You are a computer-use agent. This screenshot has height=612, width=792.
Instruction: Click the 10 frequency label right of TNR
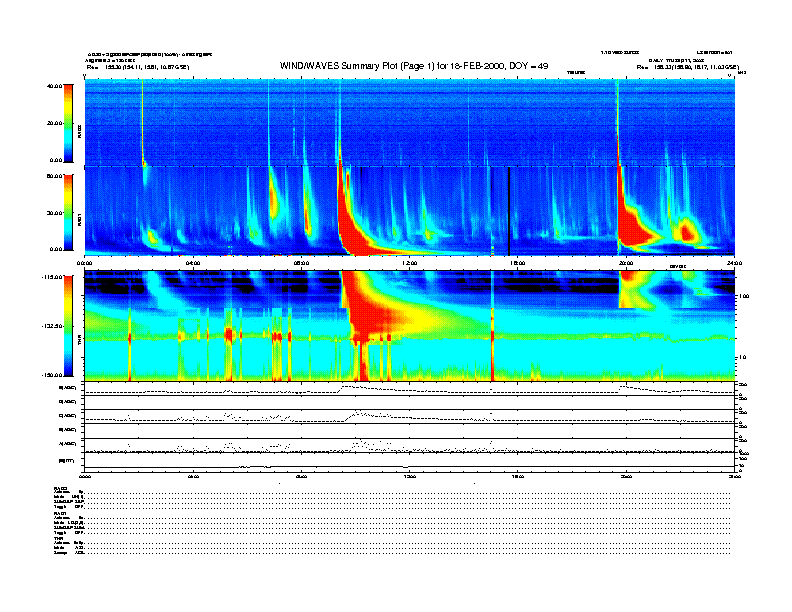744,358
